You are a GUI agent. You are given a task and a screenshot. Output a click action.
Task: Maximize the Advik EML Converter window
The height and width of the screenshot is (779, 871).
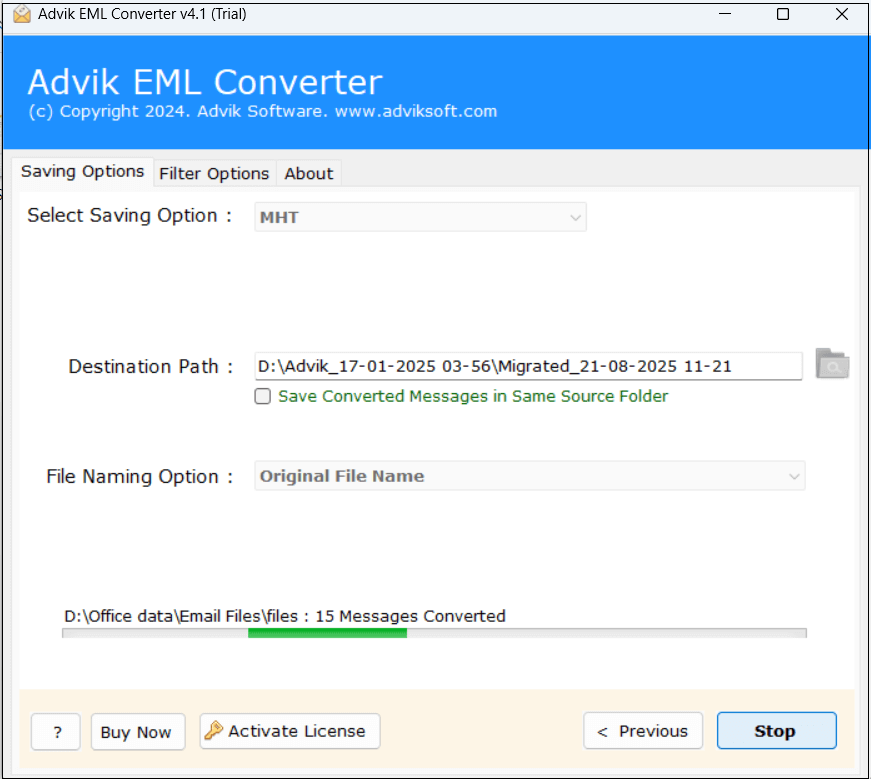coord(783,14)
